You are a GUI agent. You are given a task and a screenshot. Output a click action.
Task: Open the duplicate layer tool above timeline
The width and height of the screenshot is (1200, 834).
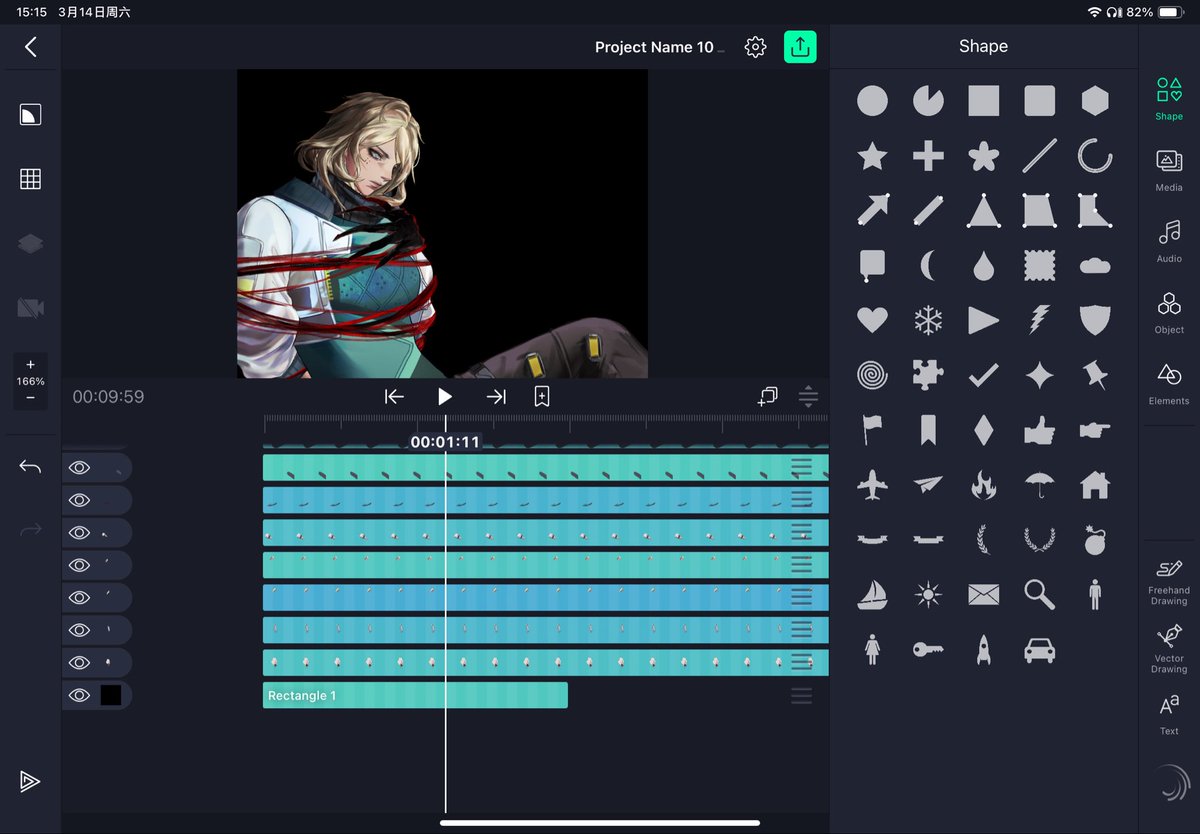768,397
